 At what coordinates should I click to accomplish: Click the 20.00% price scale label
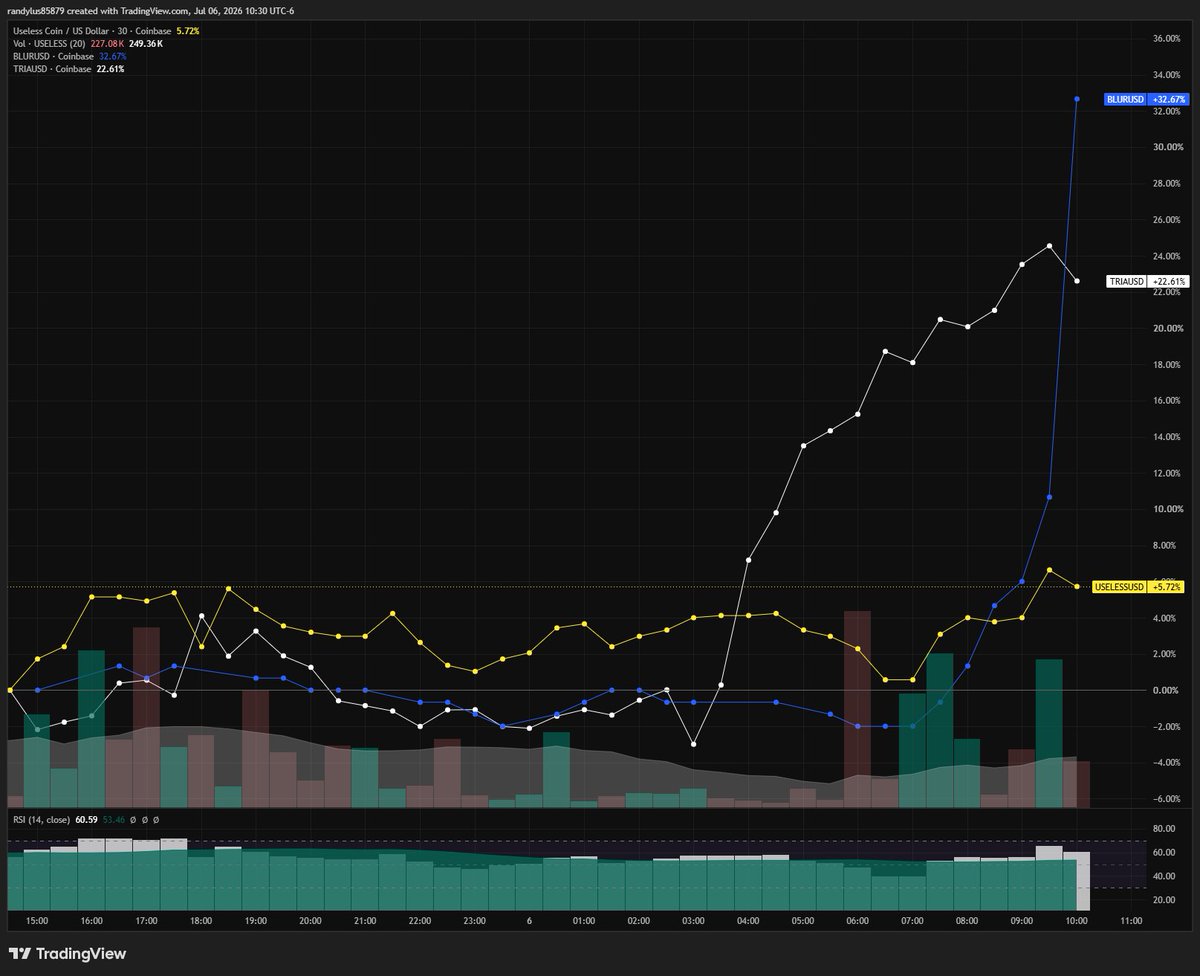(x=1168, y=328)
